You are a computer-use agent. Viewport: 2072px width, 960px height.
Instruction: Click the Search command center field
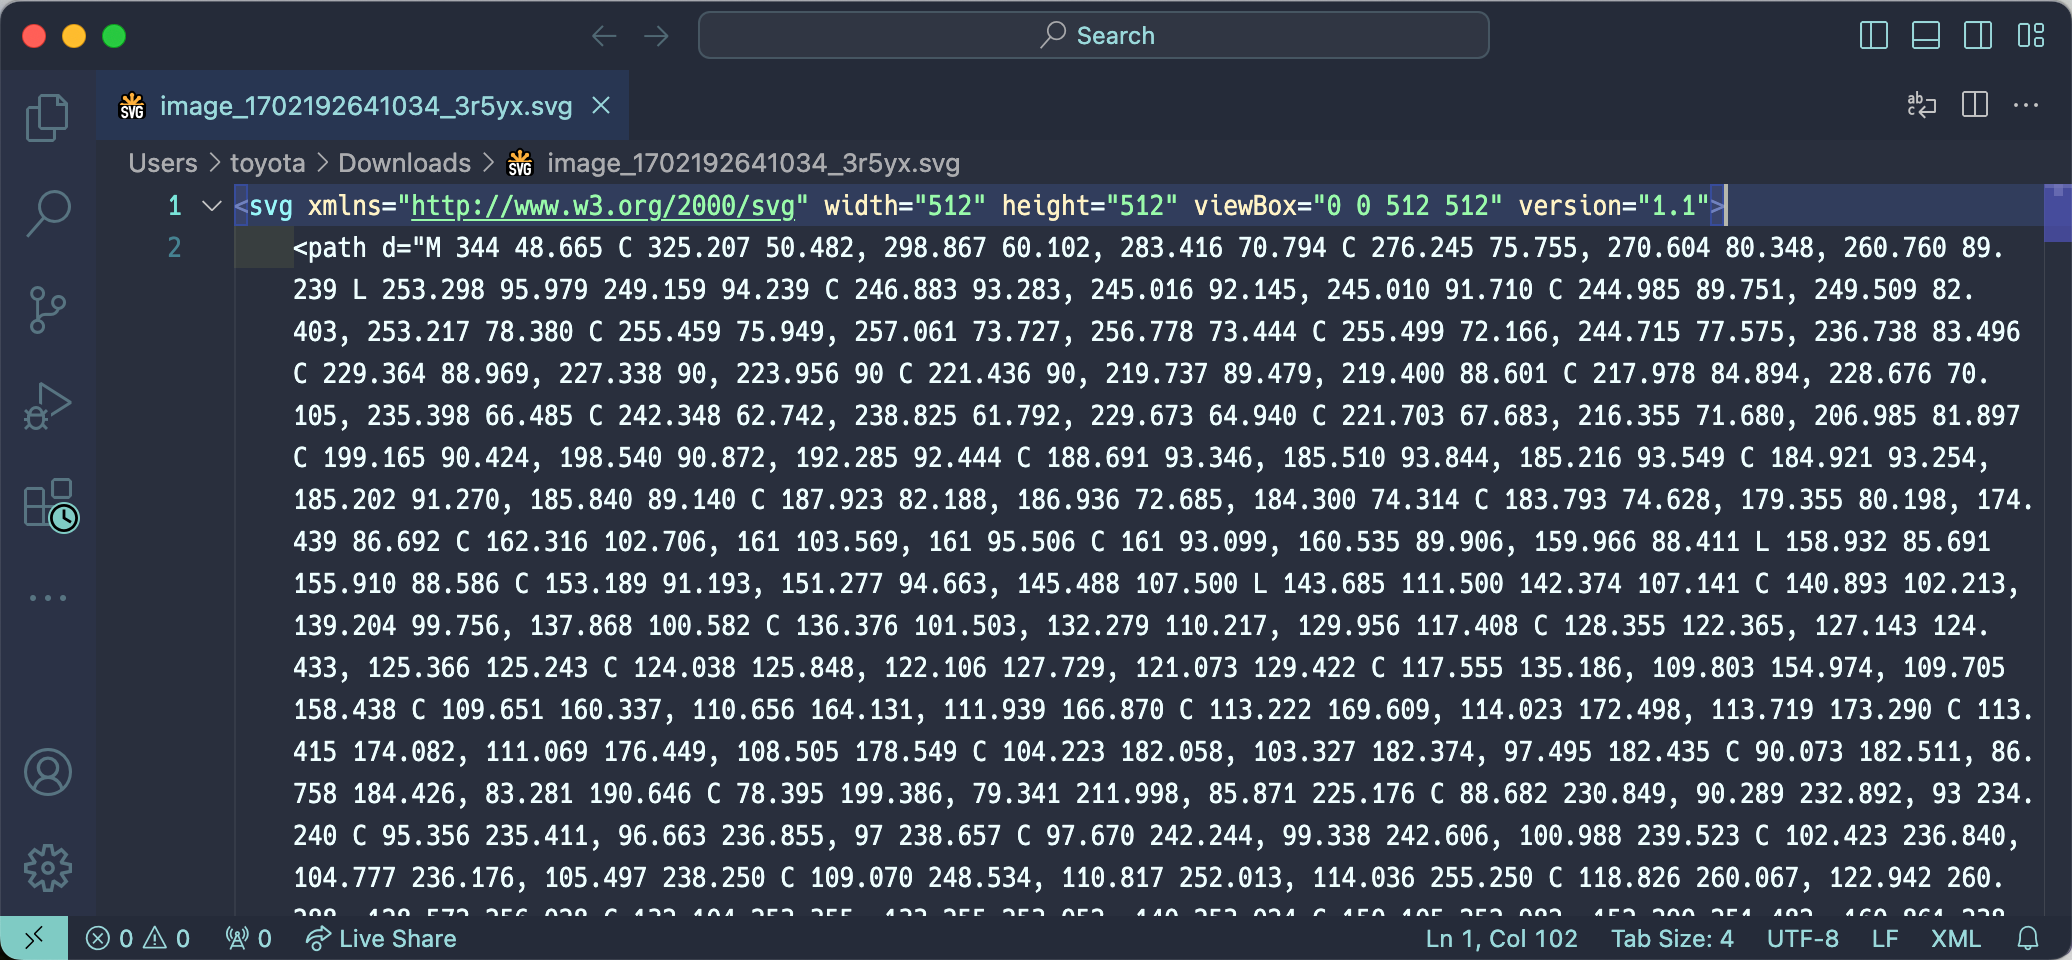click(1094, 36)
